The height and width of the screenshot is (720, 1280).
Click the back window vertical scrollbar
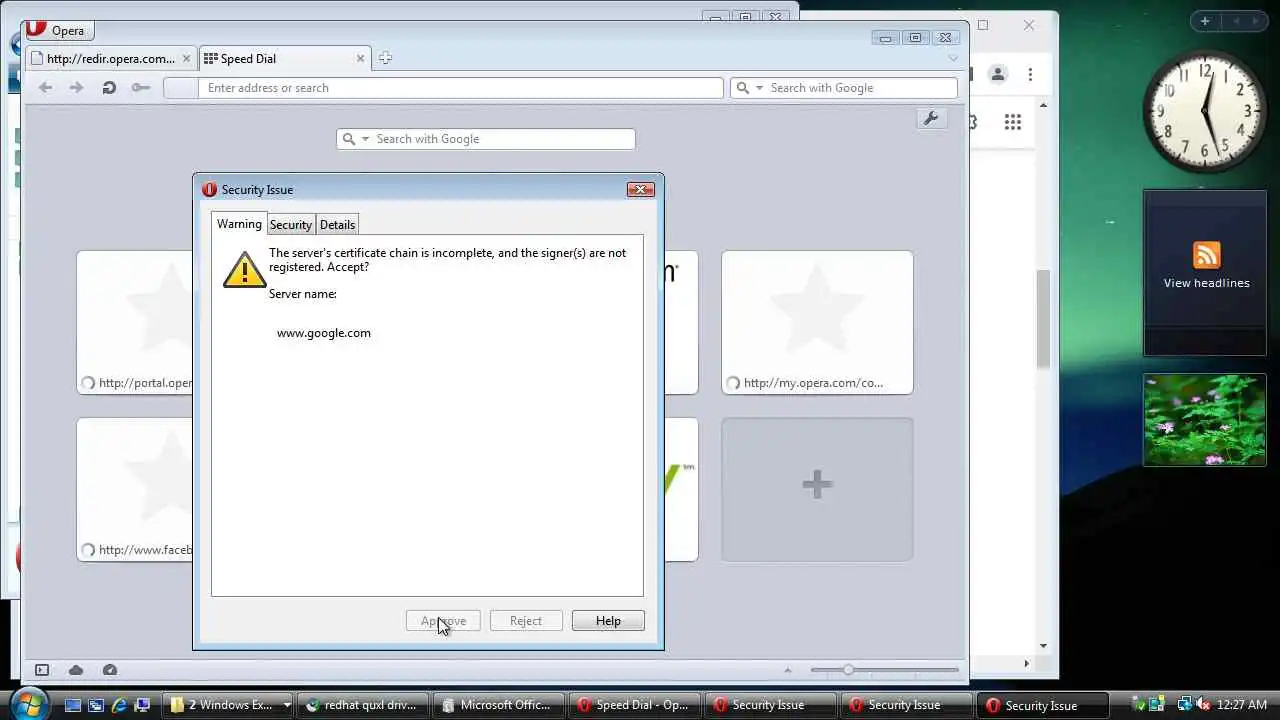(1043, 318)
